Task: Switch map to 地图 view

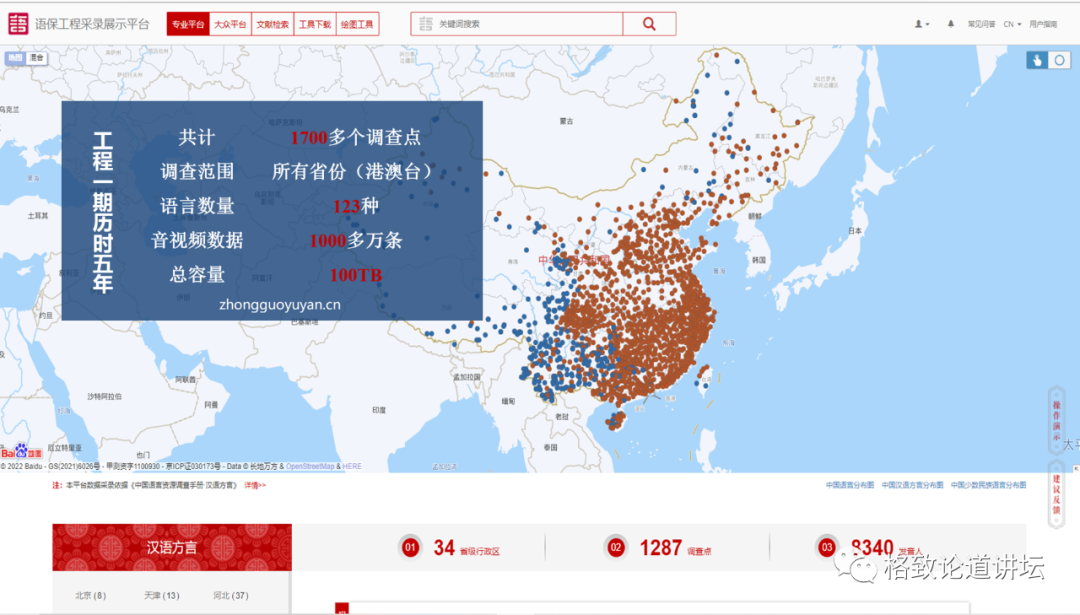Action: [x=15, y=58]
